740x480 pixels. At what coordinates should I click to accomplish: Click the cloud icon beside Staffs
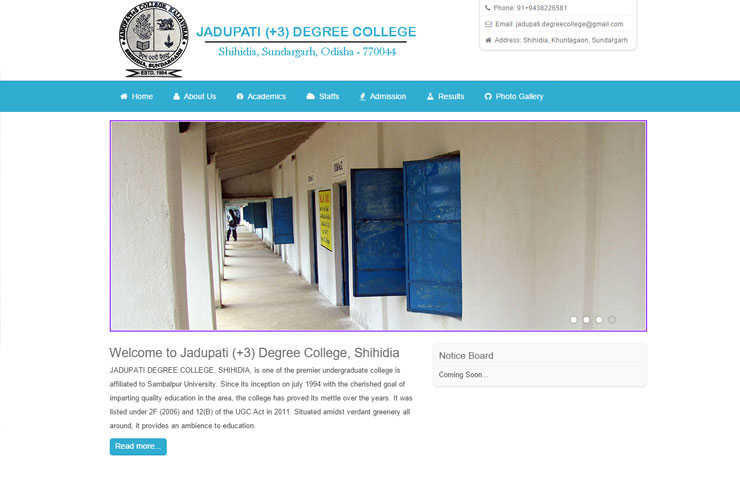click(310, 96)
